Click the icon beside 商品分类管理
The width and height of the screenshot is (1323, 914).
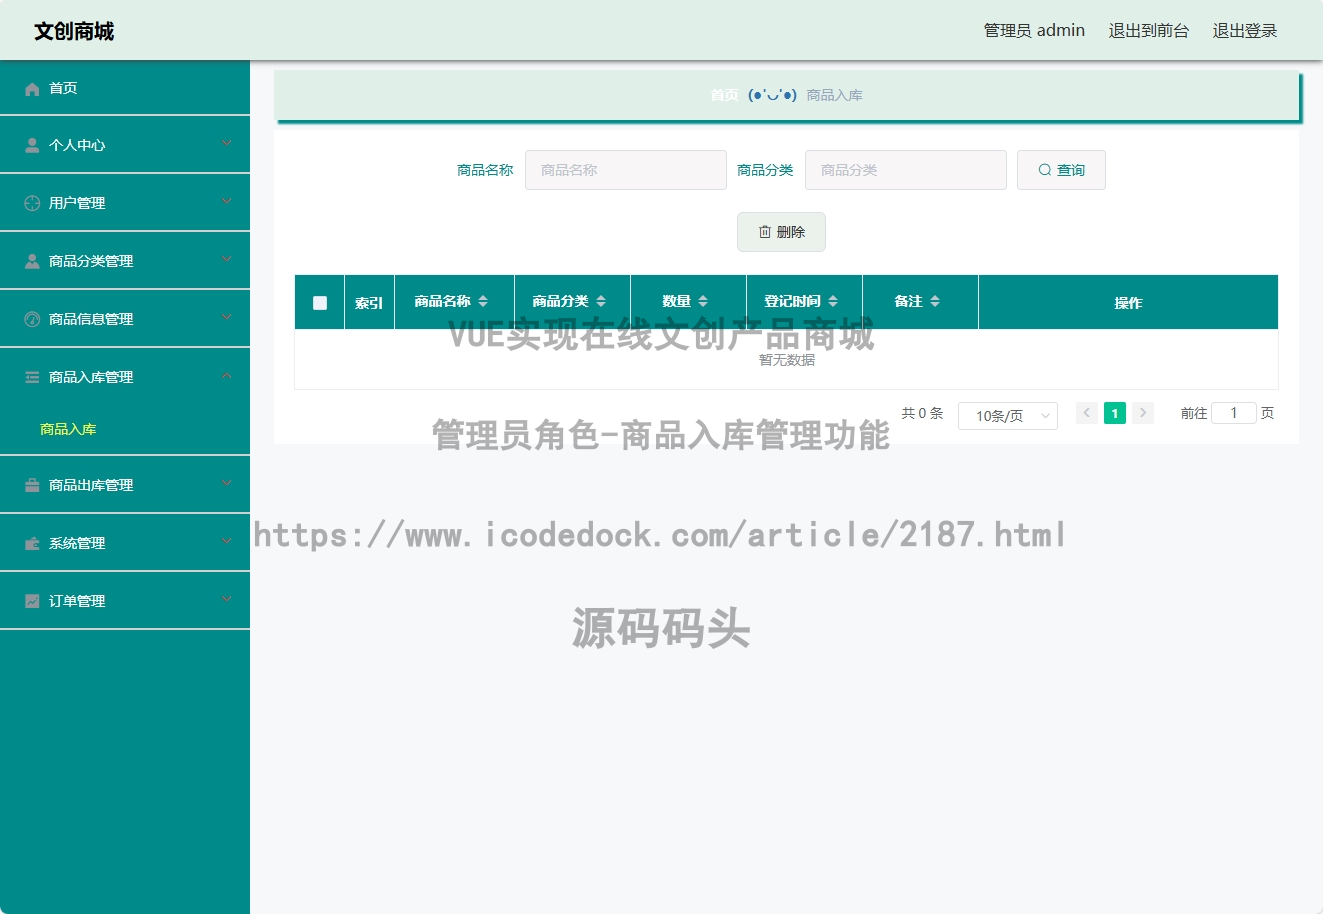(32, 261)
